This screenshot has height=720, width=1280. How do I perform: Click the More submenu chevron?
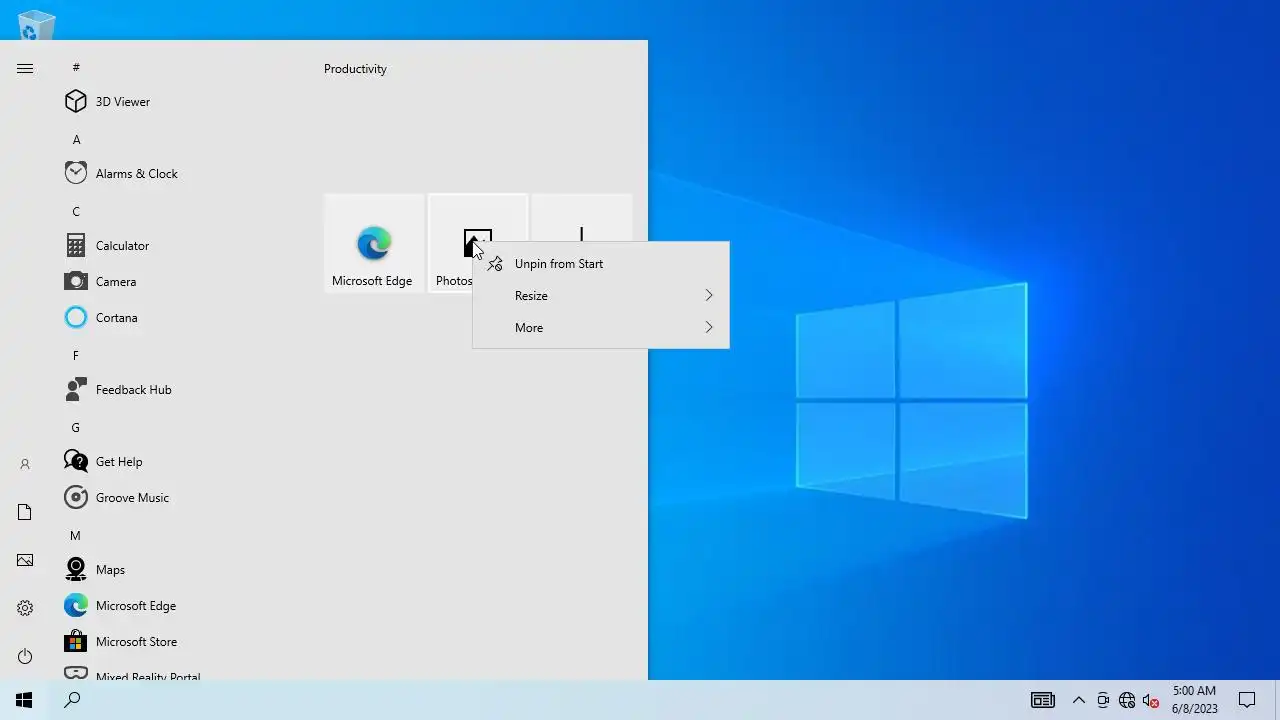pyautogui.click(x=709, y=328)
